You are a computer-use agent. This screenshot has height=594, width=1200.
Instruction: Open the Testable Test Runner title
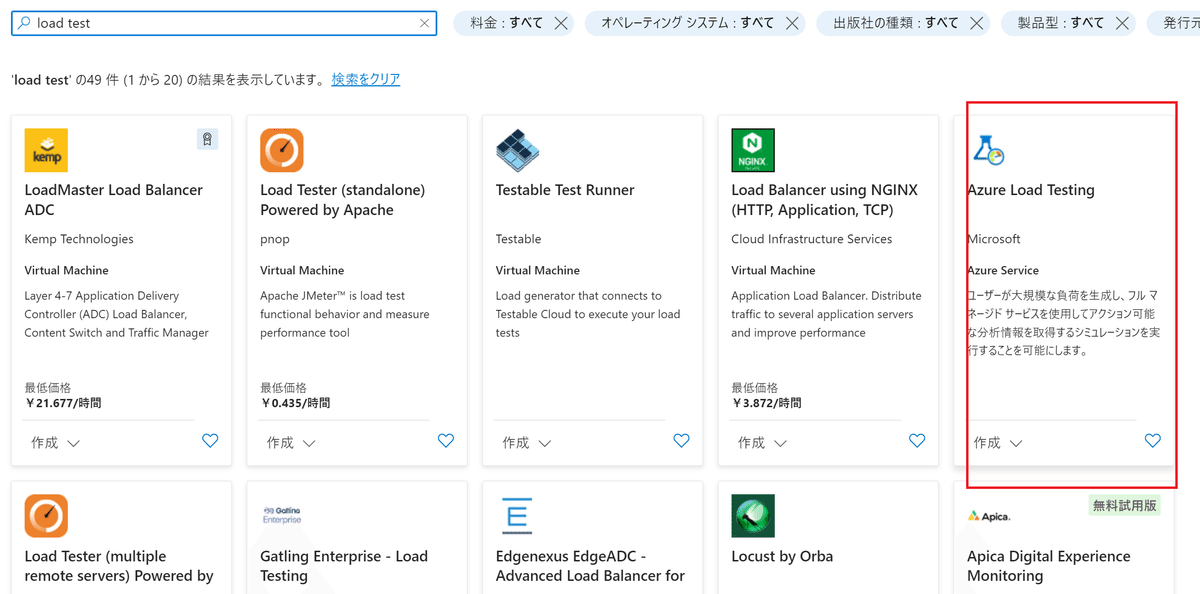click(x=565, y=190)
